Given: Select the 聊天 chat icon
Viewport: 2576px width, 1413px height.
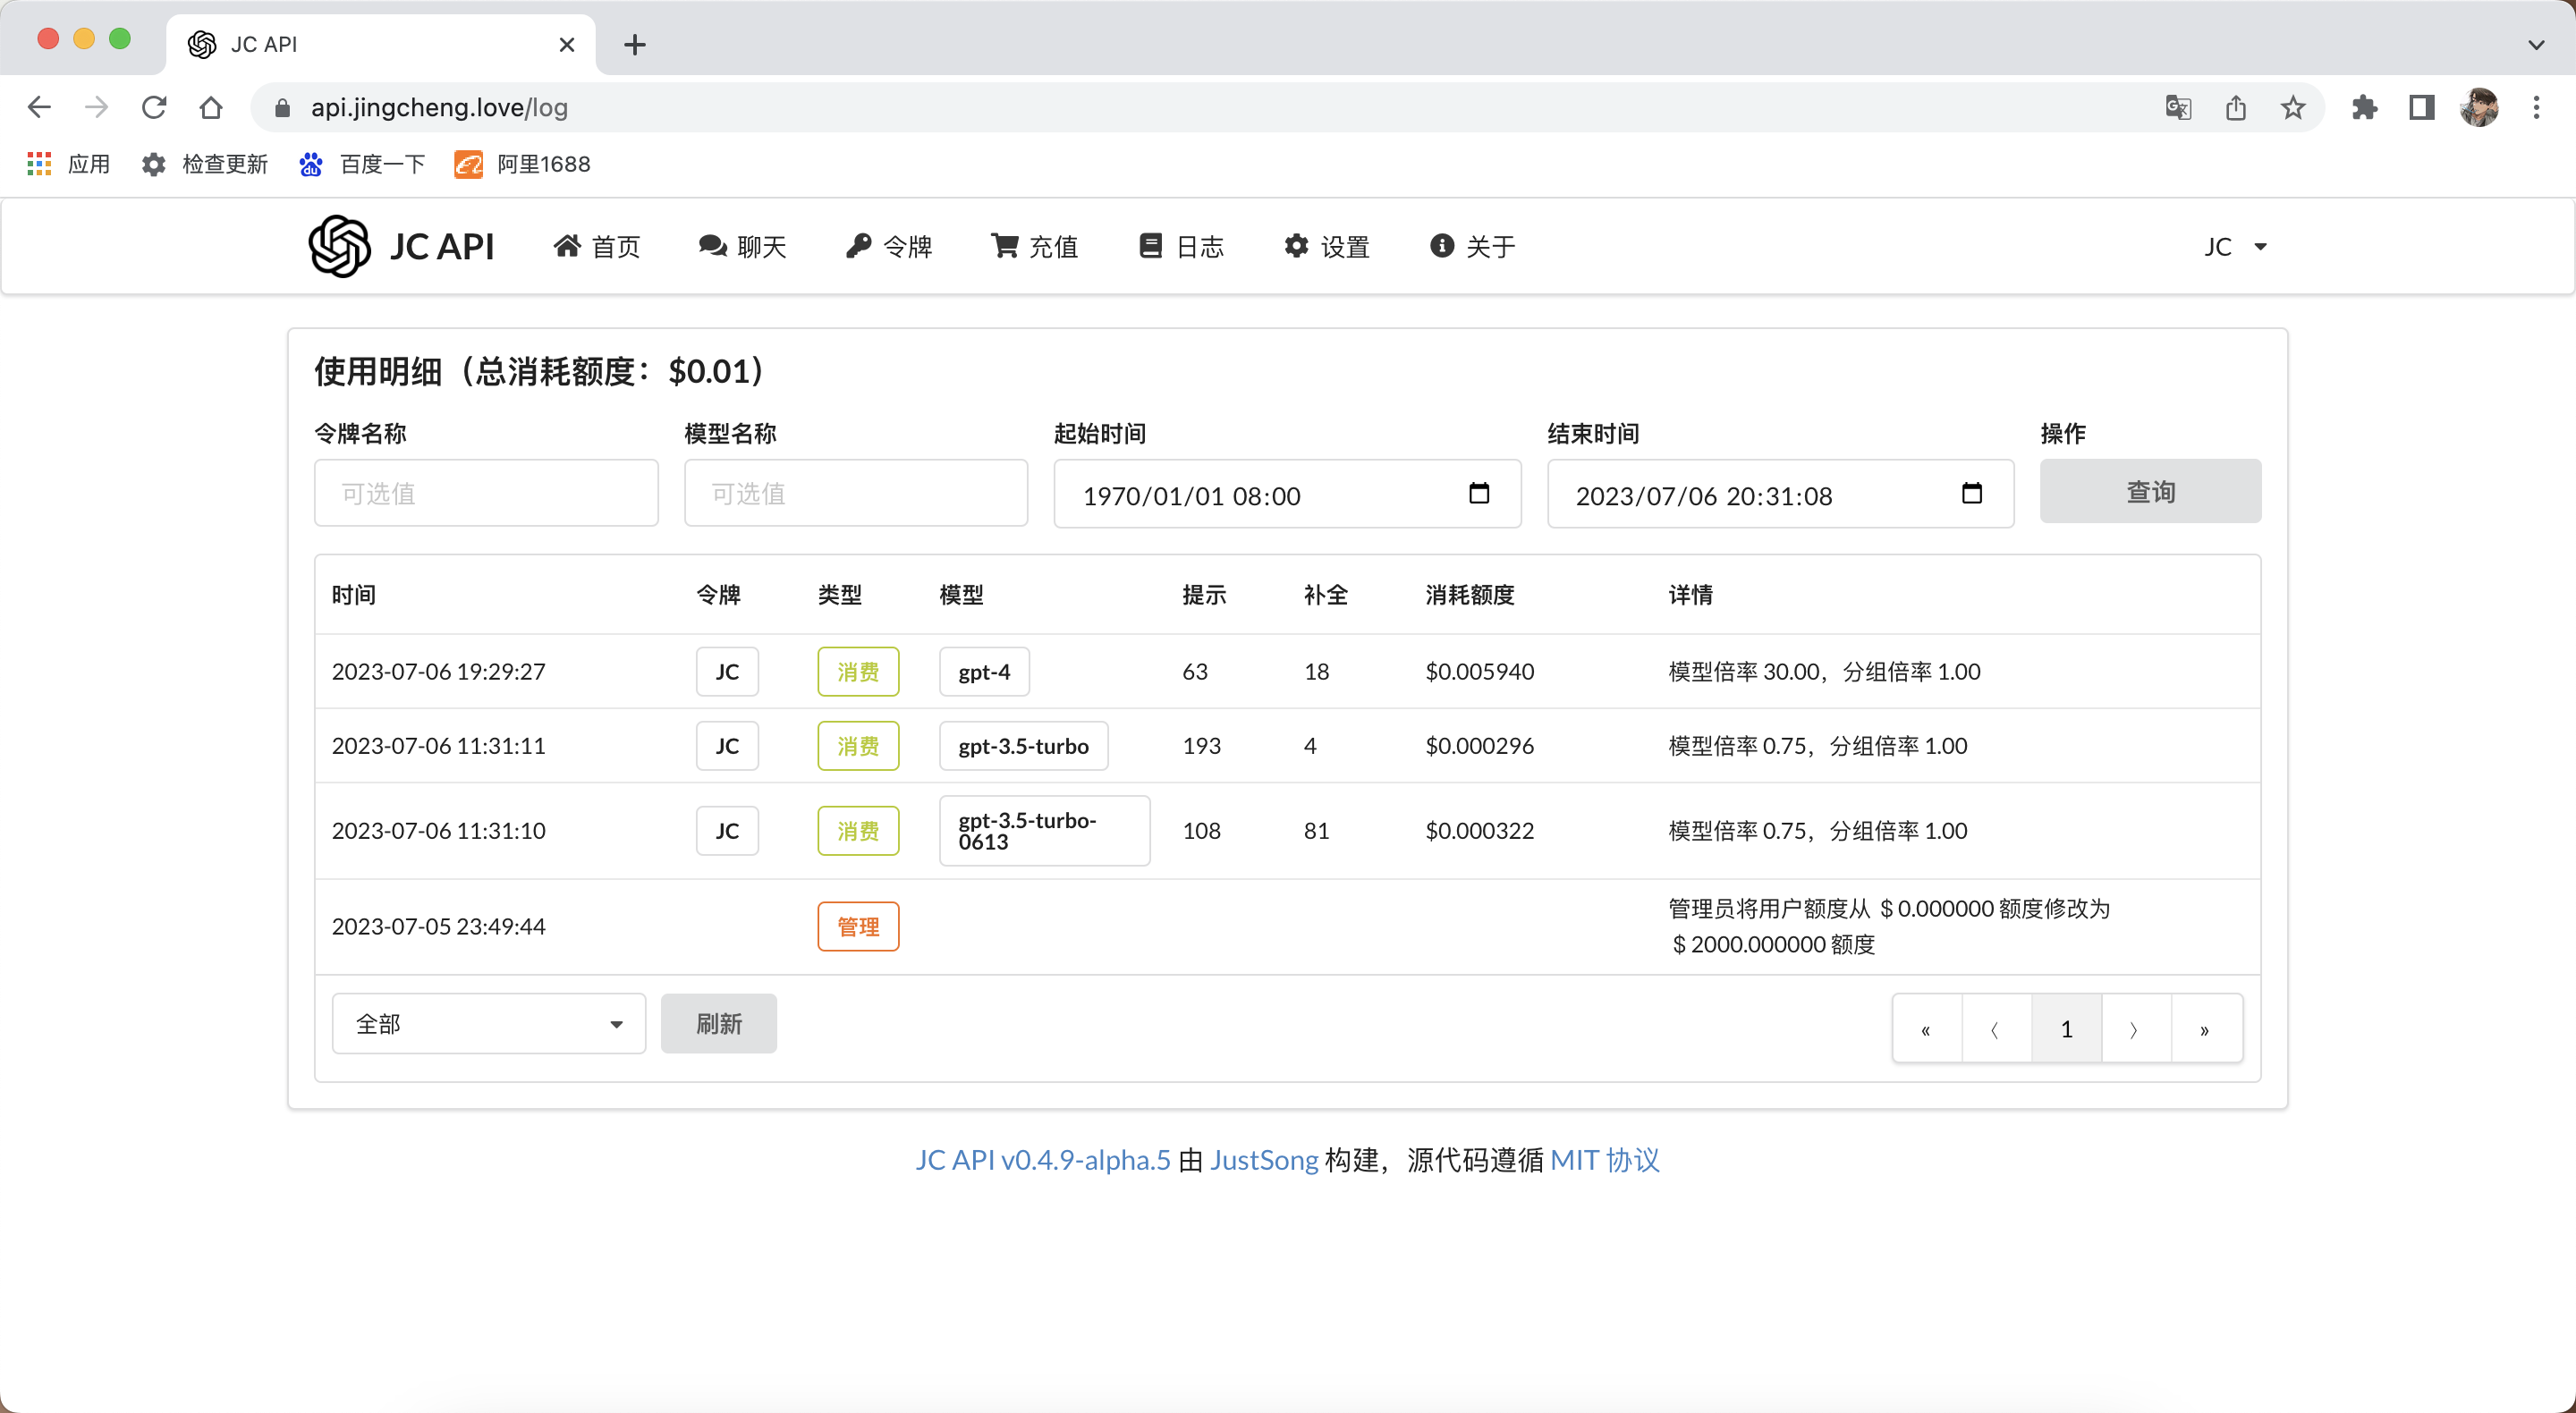Looking at the screenshot, I should coord(711,246).
